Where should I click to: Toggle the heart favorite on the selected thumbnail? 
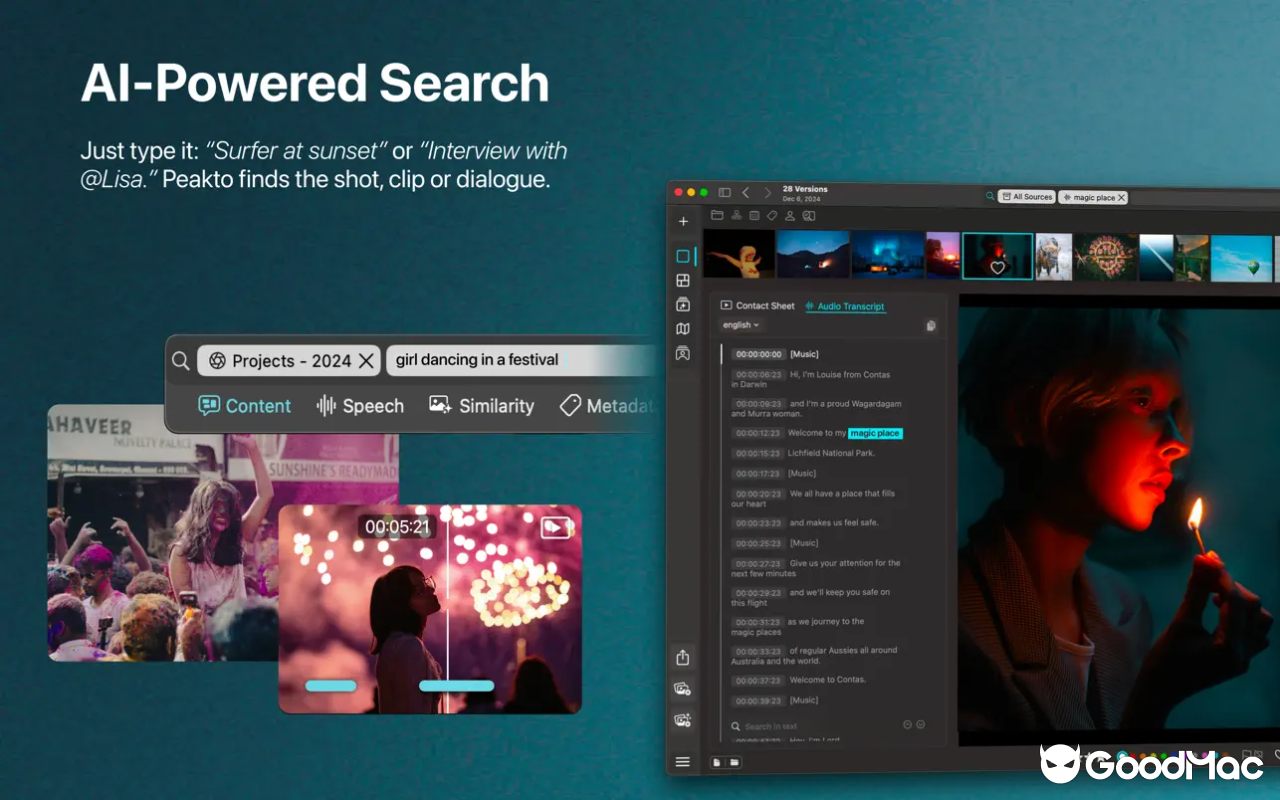click(998, 268)
